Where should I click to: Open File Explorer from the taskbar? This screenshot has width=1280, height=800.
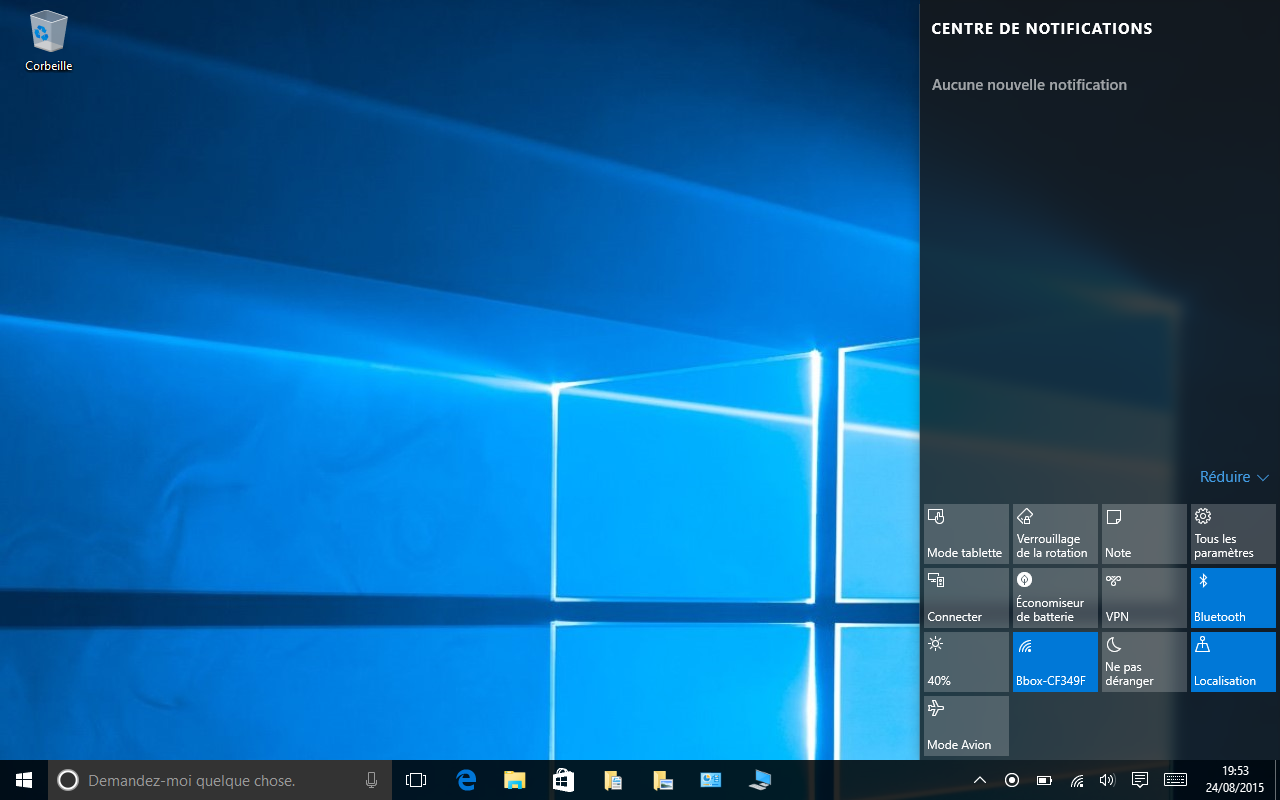[x=514, y=780]
